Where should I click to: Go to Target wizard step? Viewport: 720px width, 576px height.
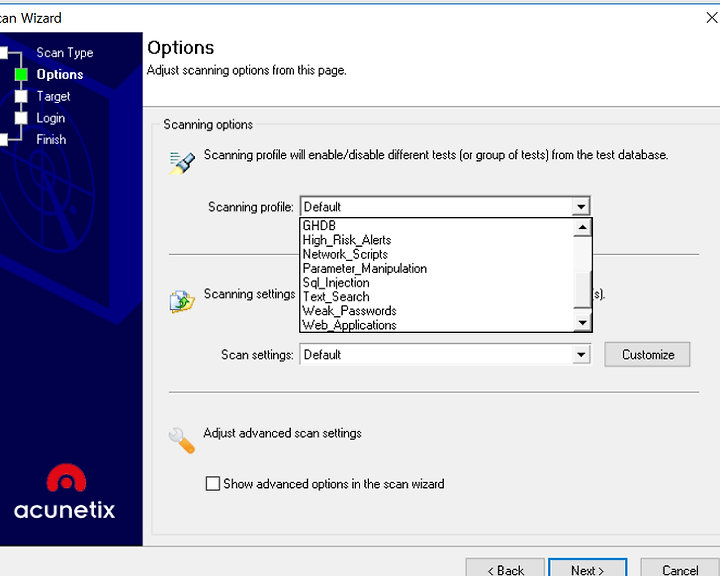coord(53,96)
